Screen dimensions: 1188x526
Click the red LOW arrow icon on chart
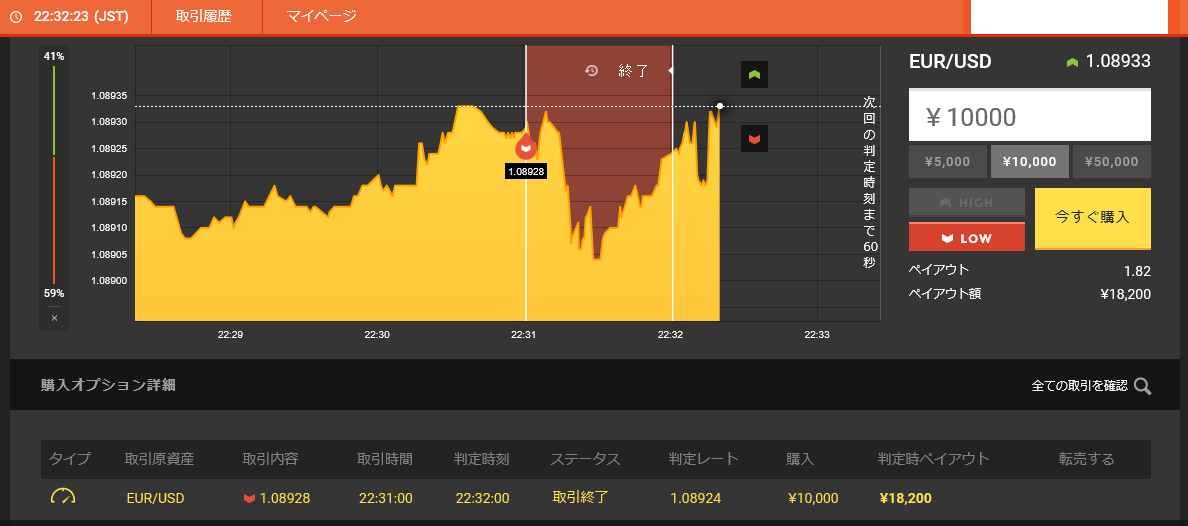(x=754, y=138)
